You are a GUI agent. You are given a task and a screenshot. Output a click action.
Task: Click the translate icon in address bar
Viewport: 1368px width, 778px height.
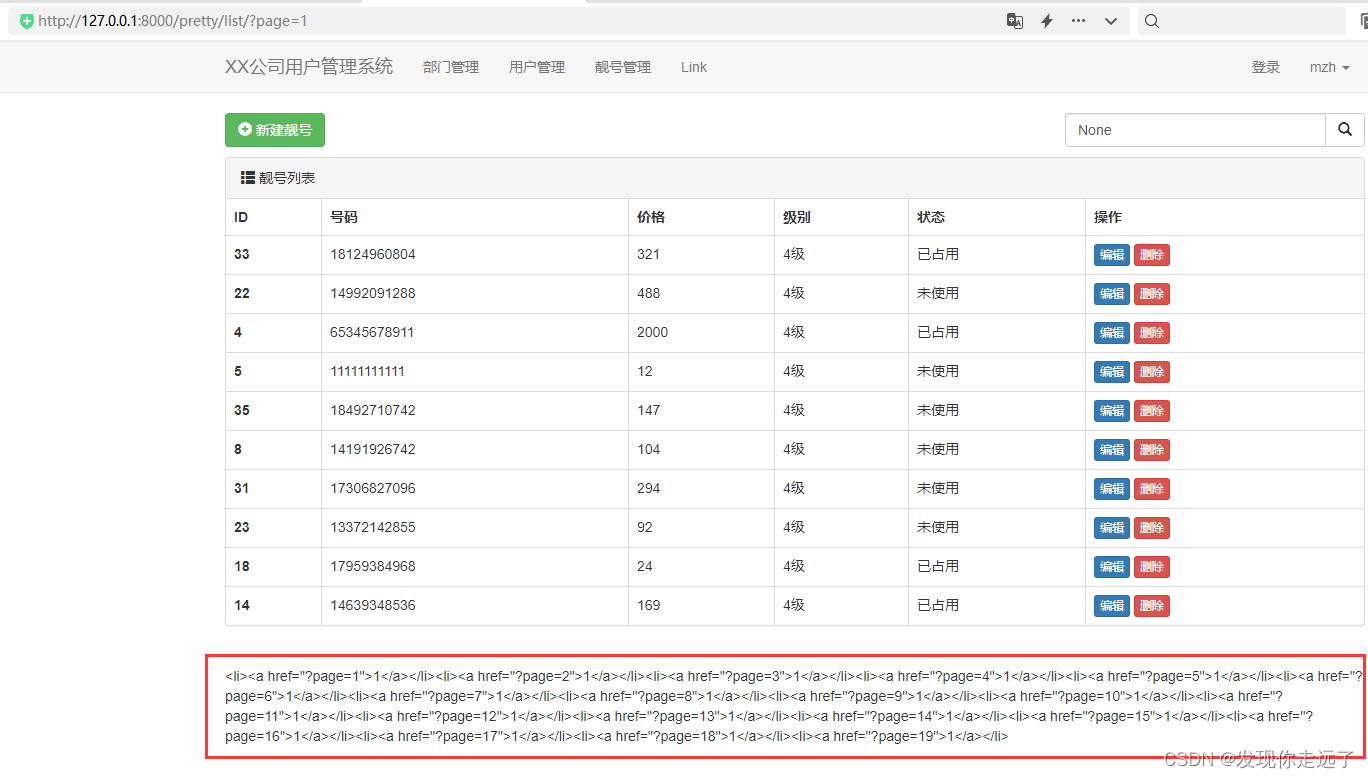[1015, 21]
